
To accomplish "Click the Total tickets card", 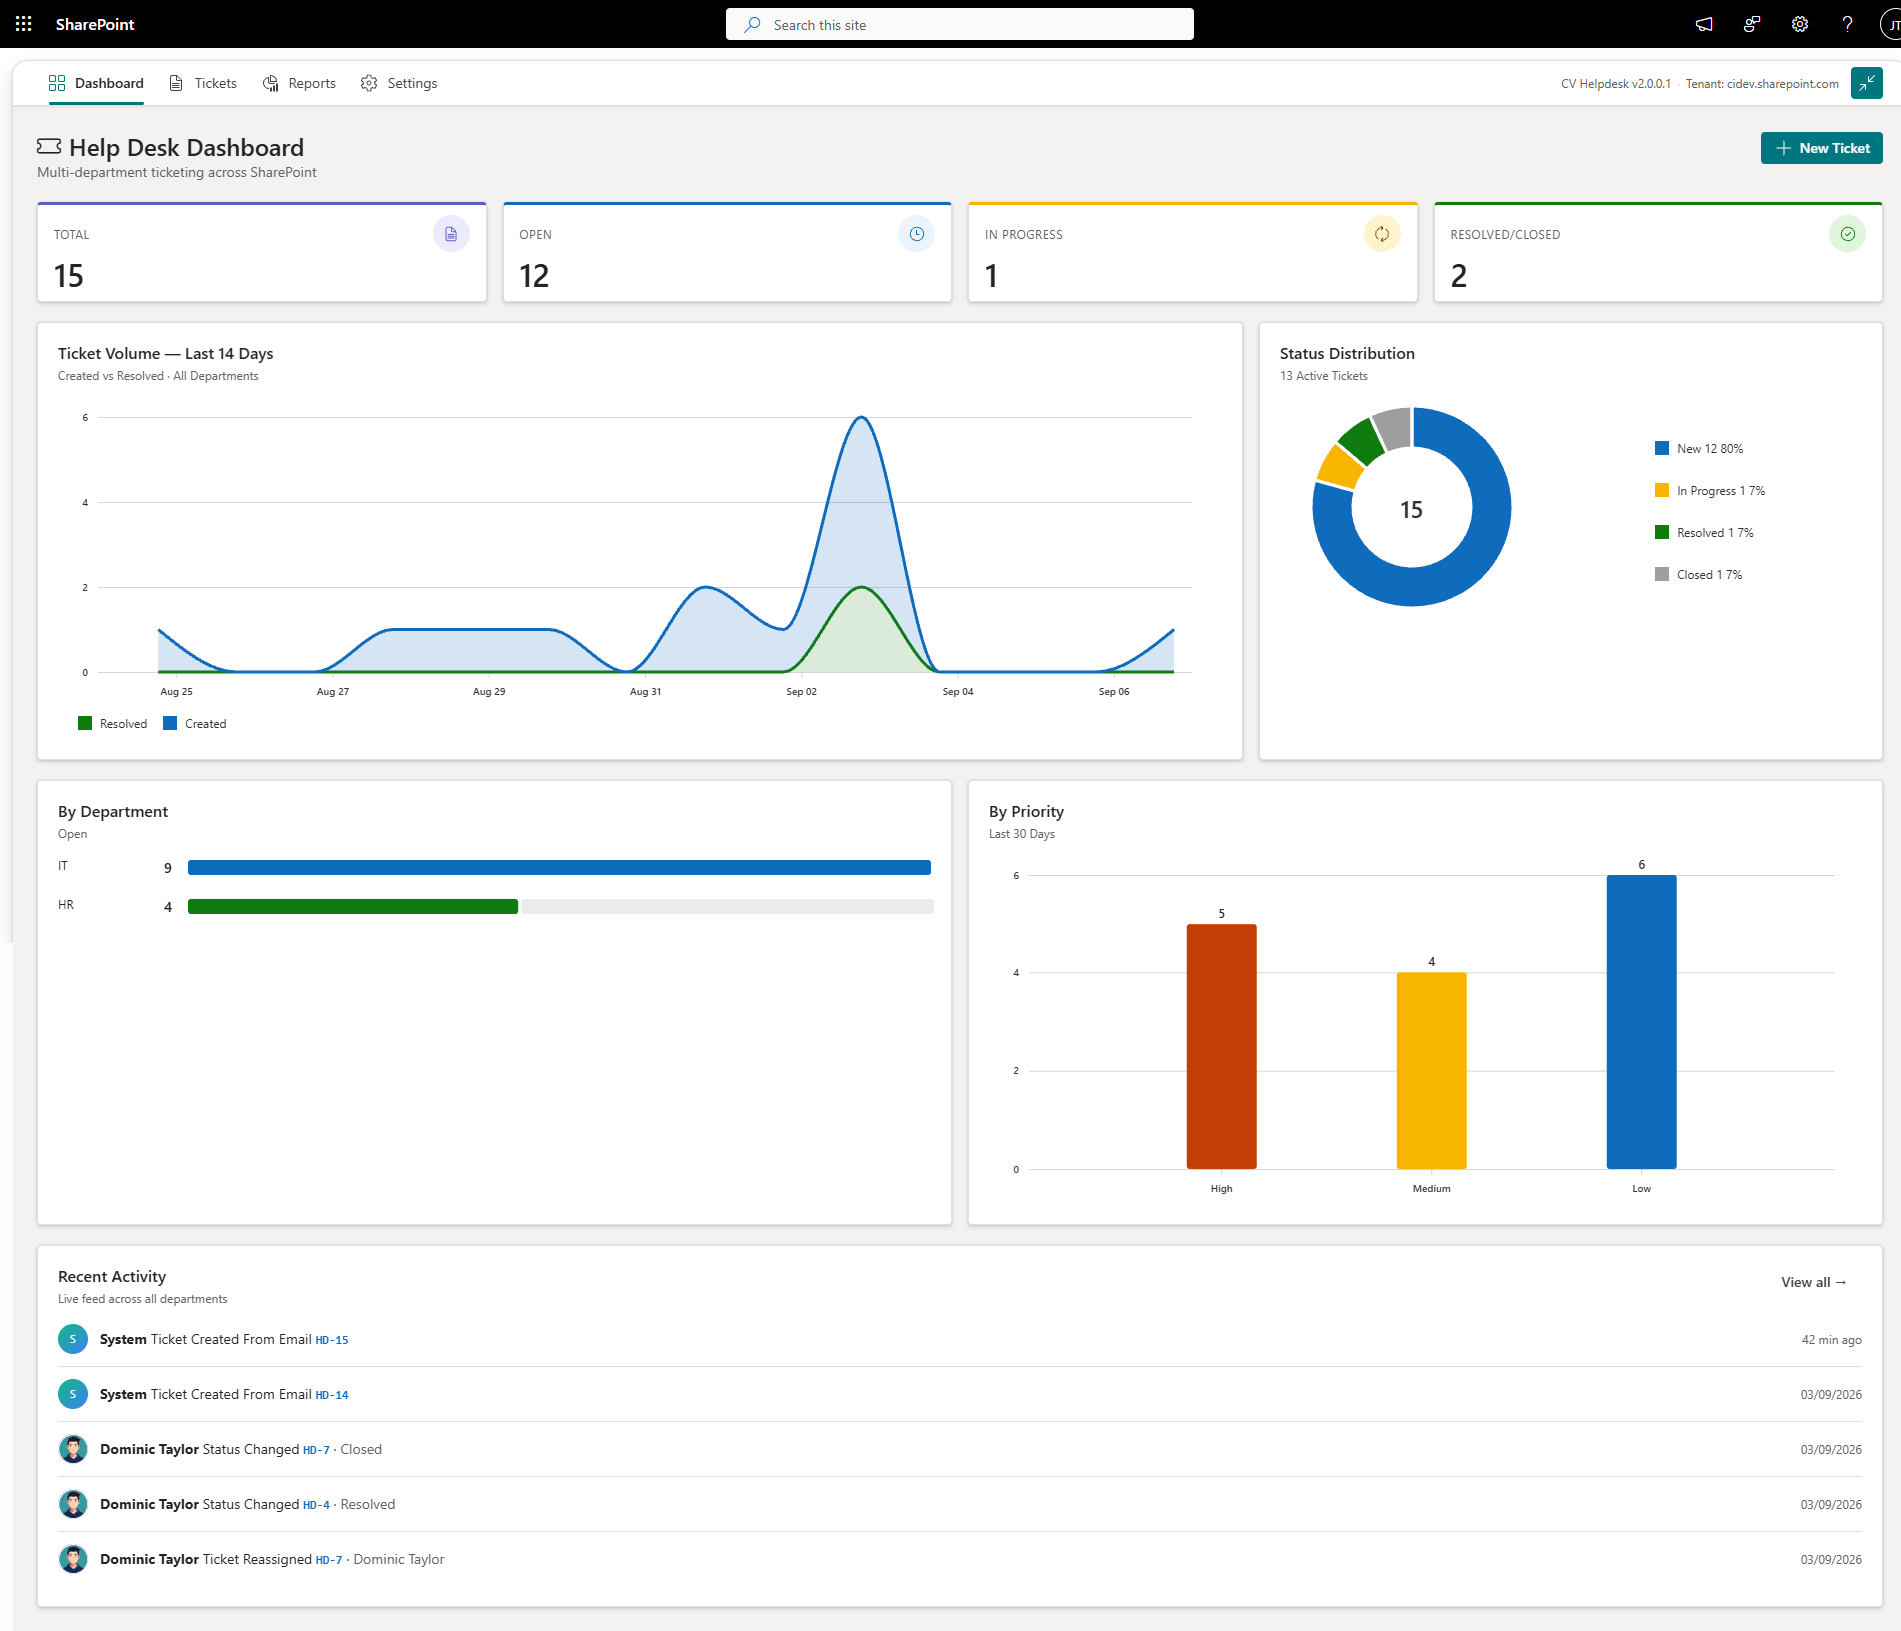I will point(262,252).
